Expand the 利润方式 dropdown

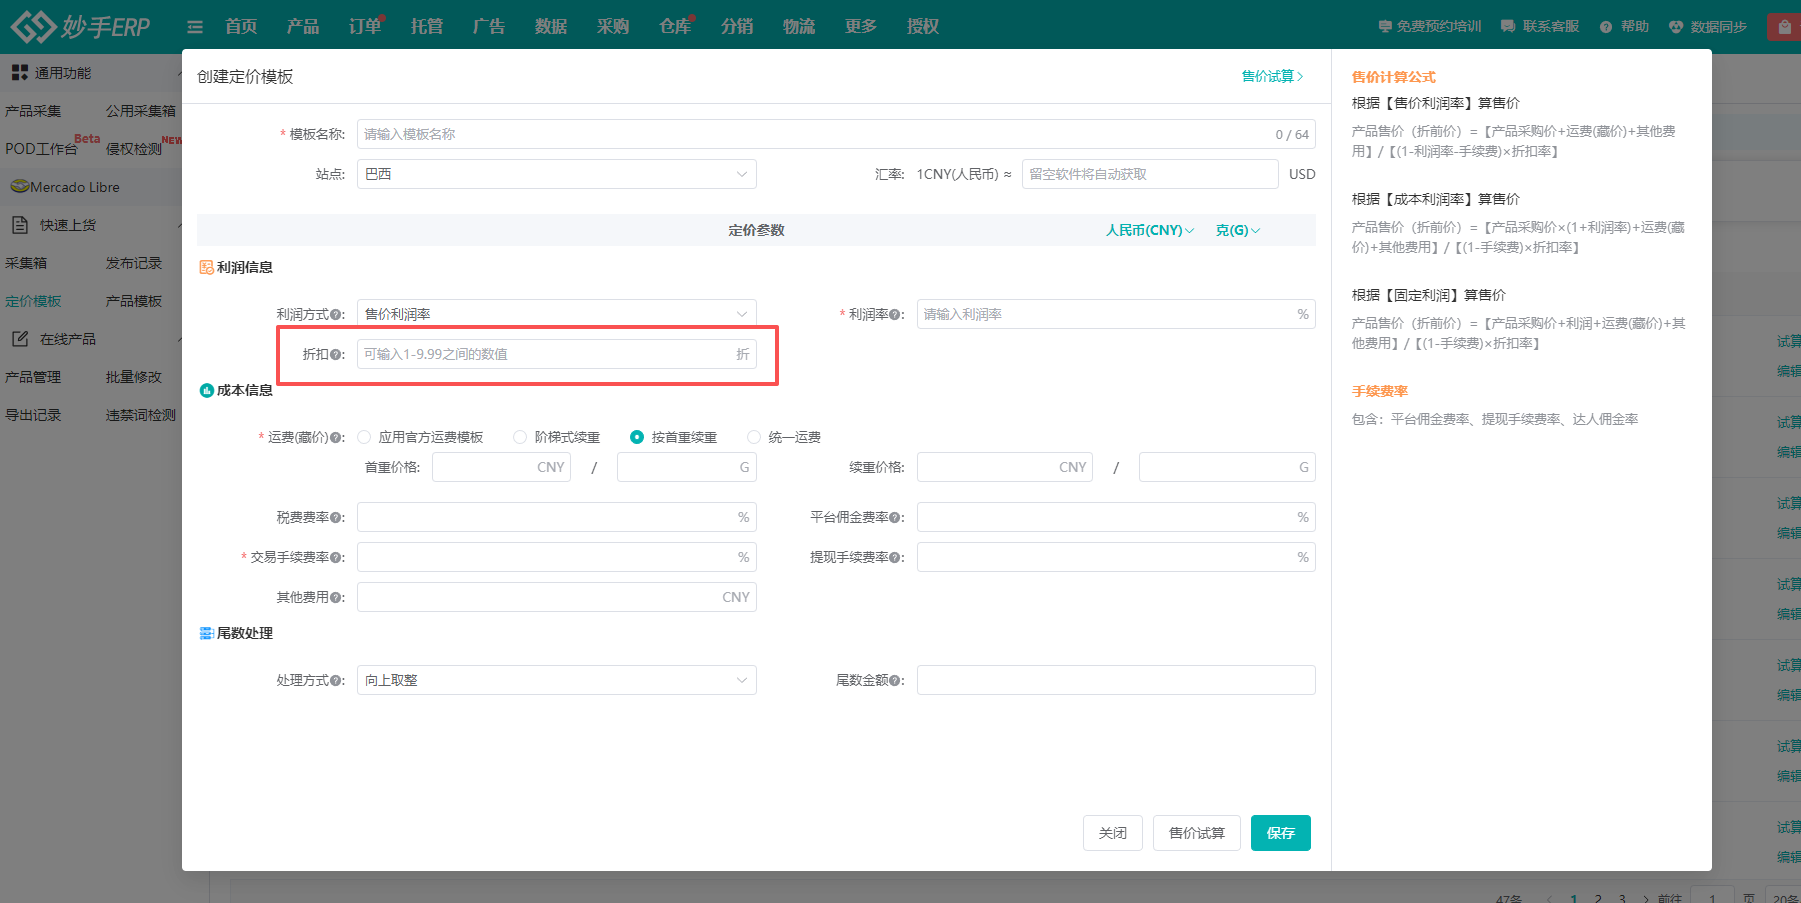click(x=556, y=314)
